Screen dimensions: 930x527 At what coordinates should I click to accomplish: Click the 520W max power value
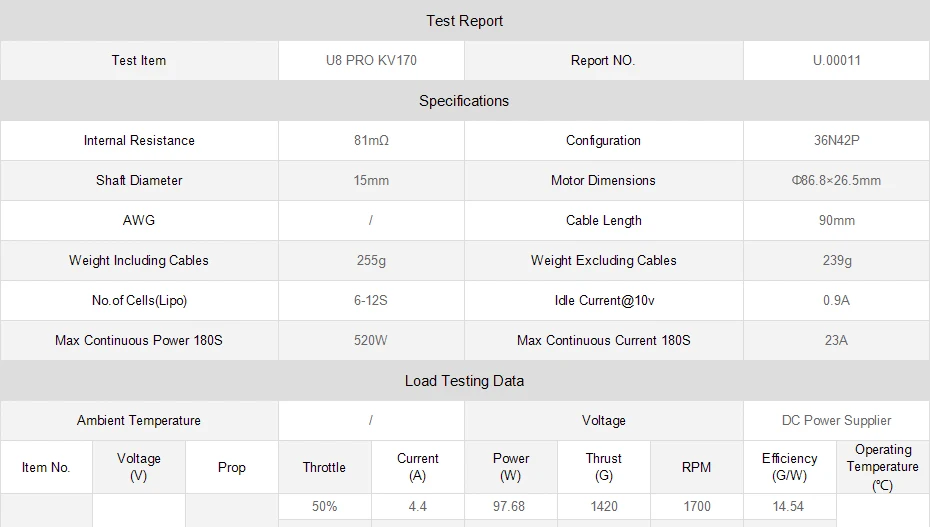tap(371, 340)
